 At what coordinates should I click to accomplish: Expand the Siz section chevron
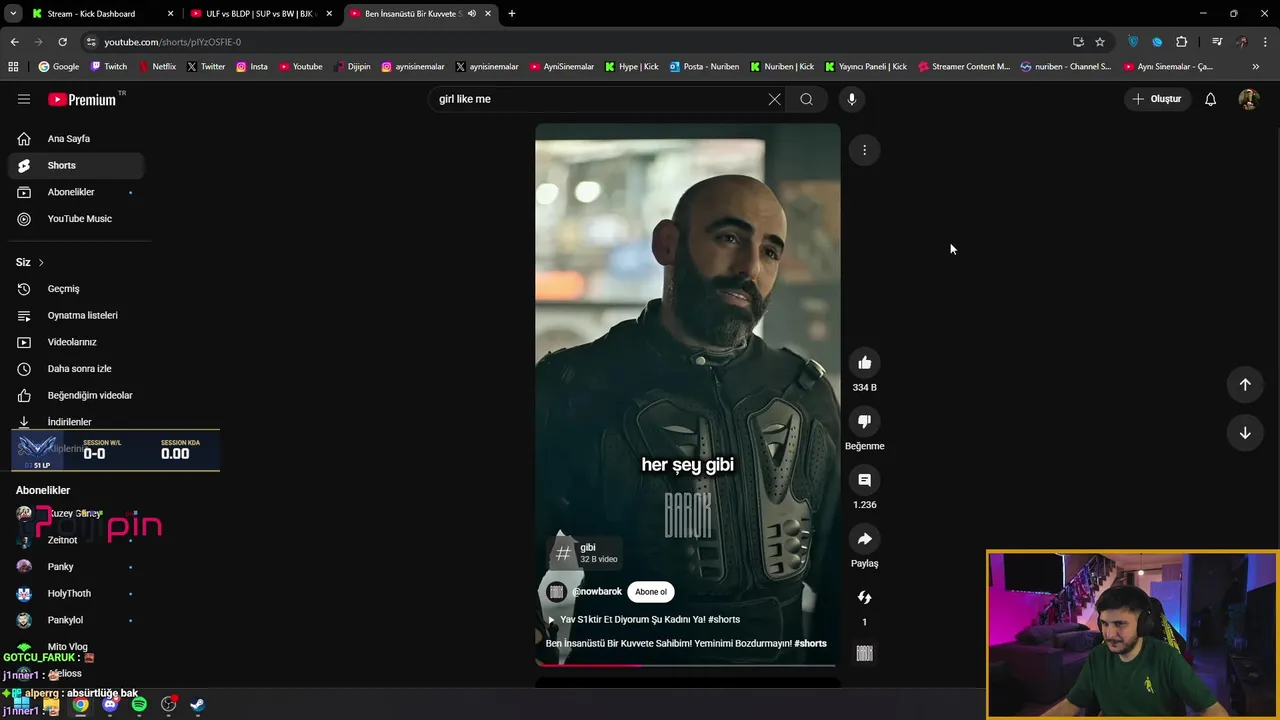click(x=41, y=262)
